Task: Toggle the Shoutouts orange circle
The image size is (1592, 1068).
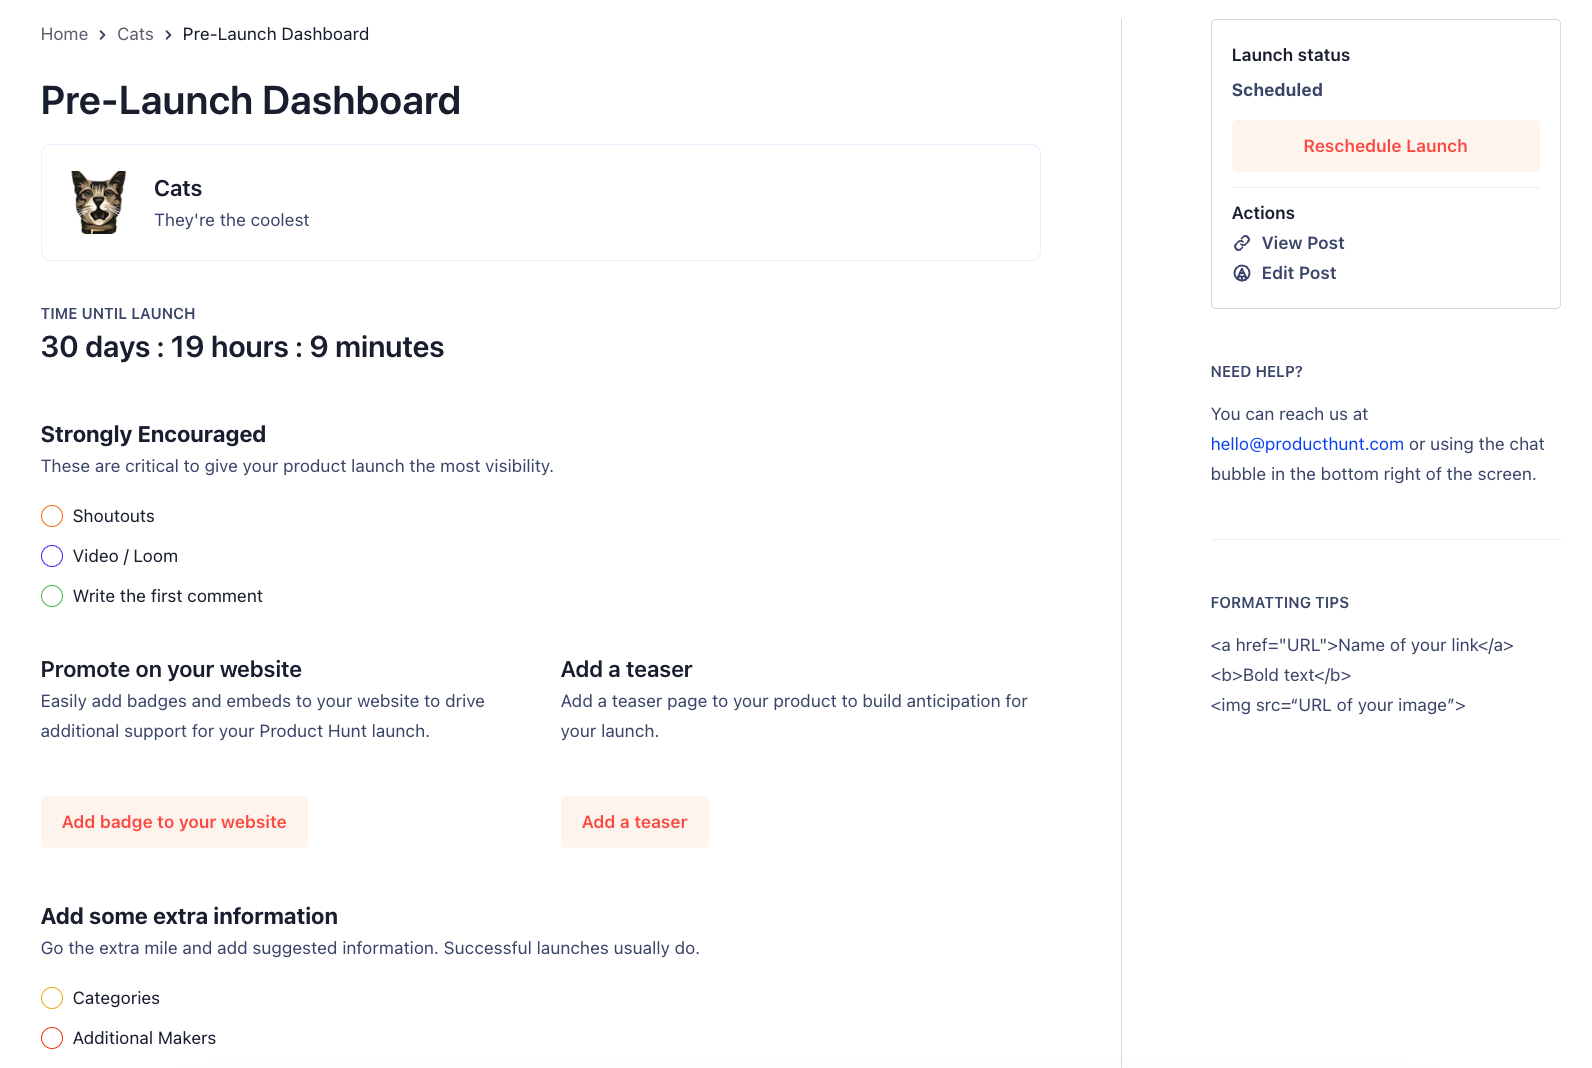Action: point(52,516)
